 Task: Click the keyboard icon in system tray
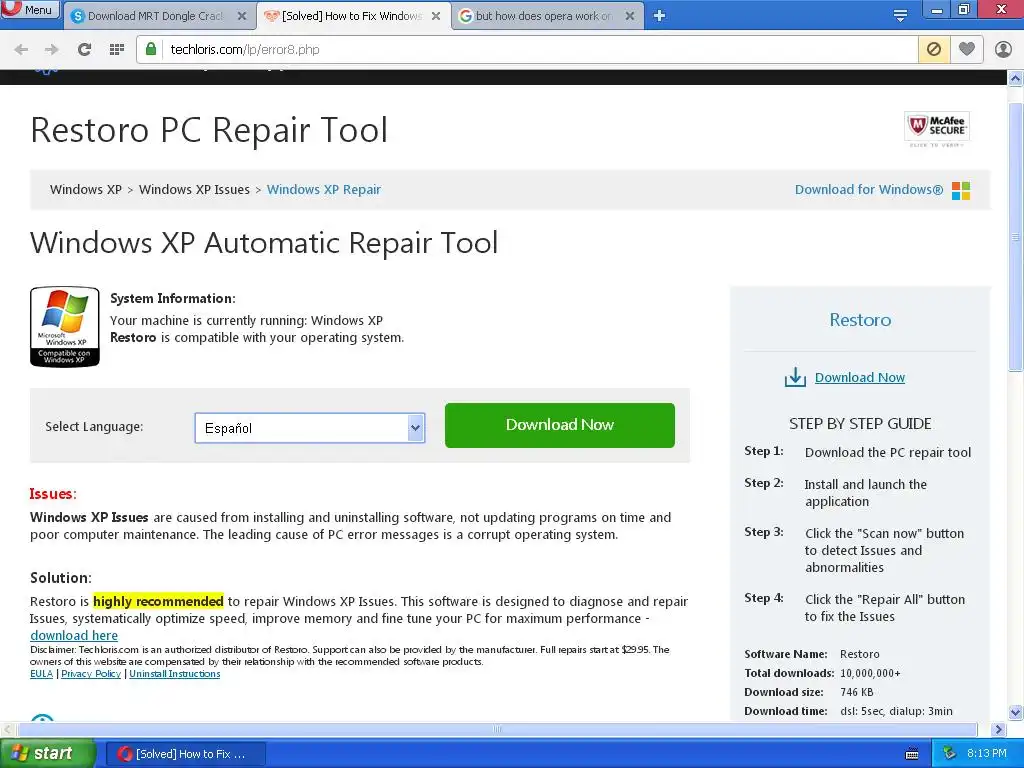[x=912, y=754]
